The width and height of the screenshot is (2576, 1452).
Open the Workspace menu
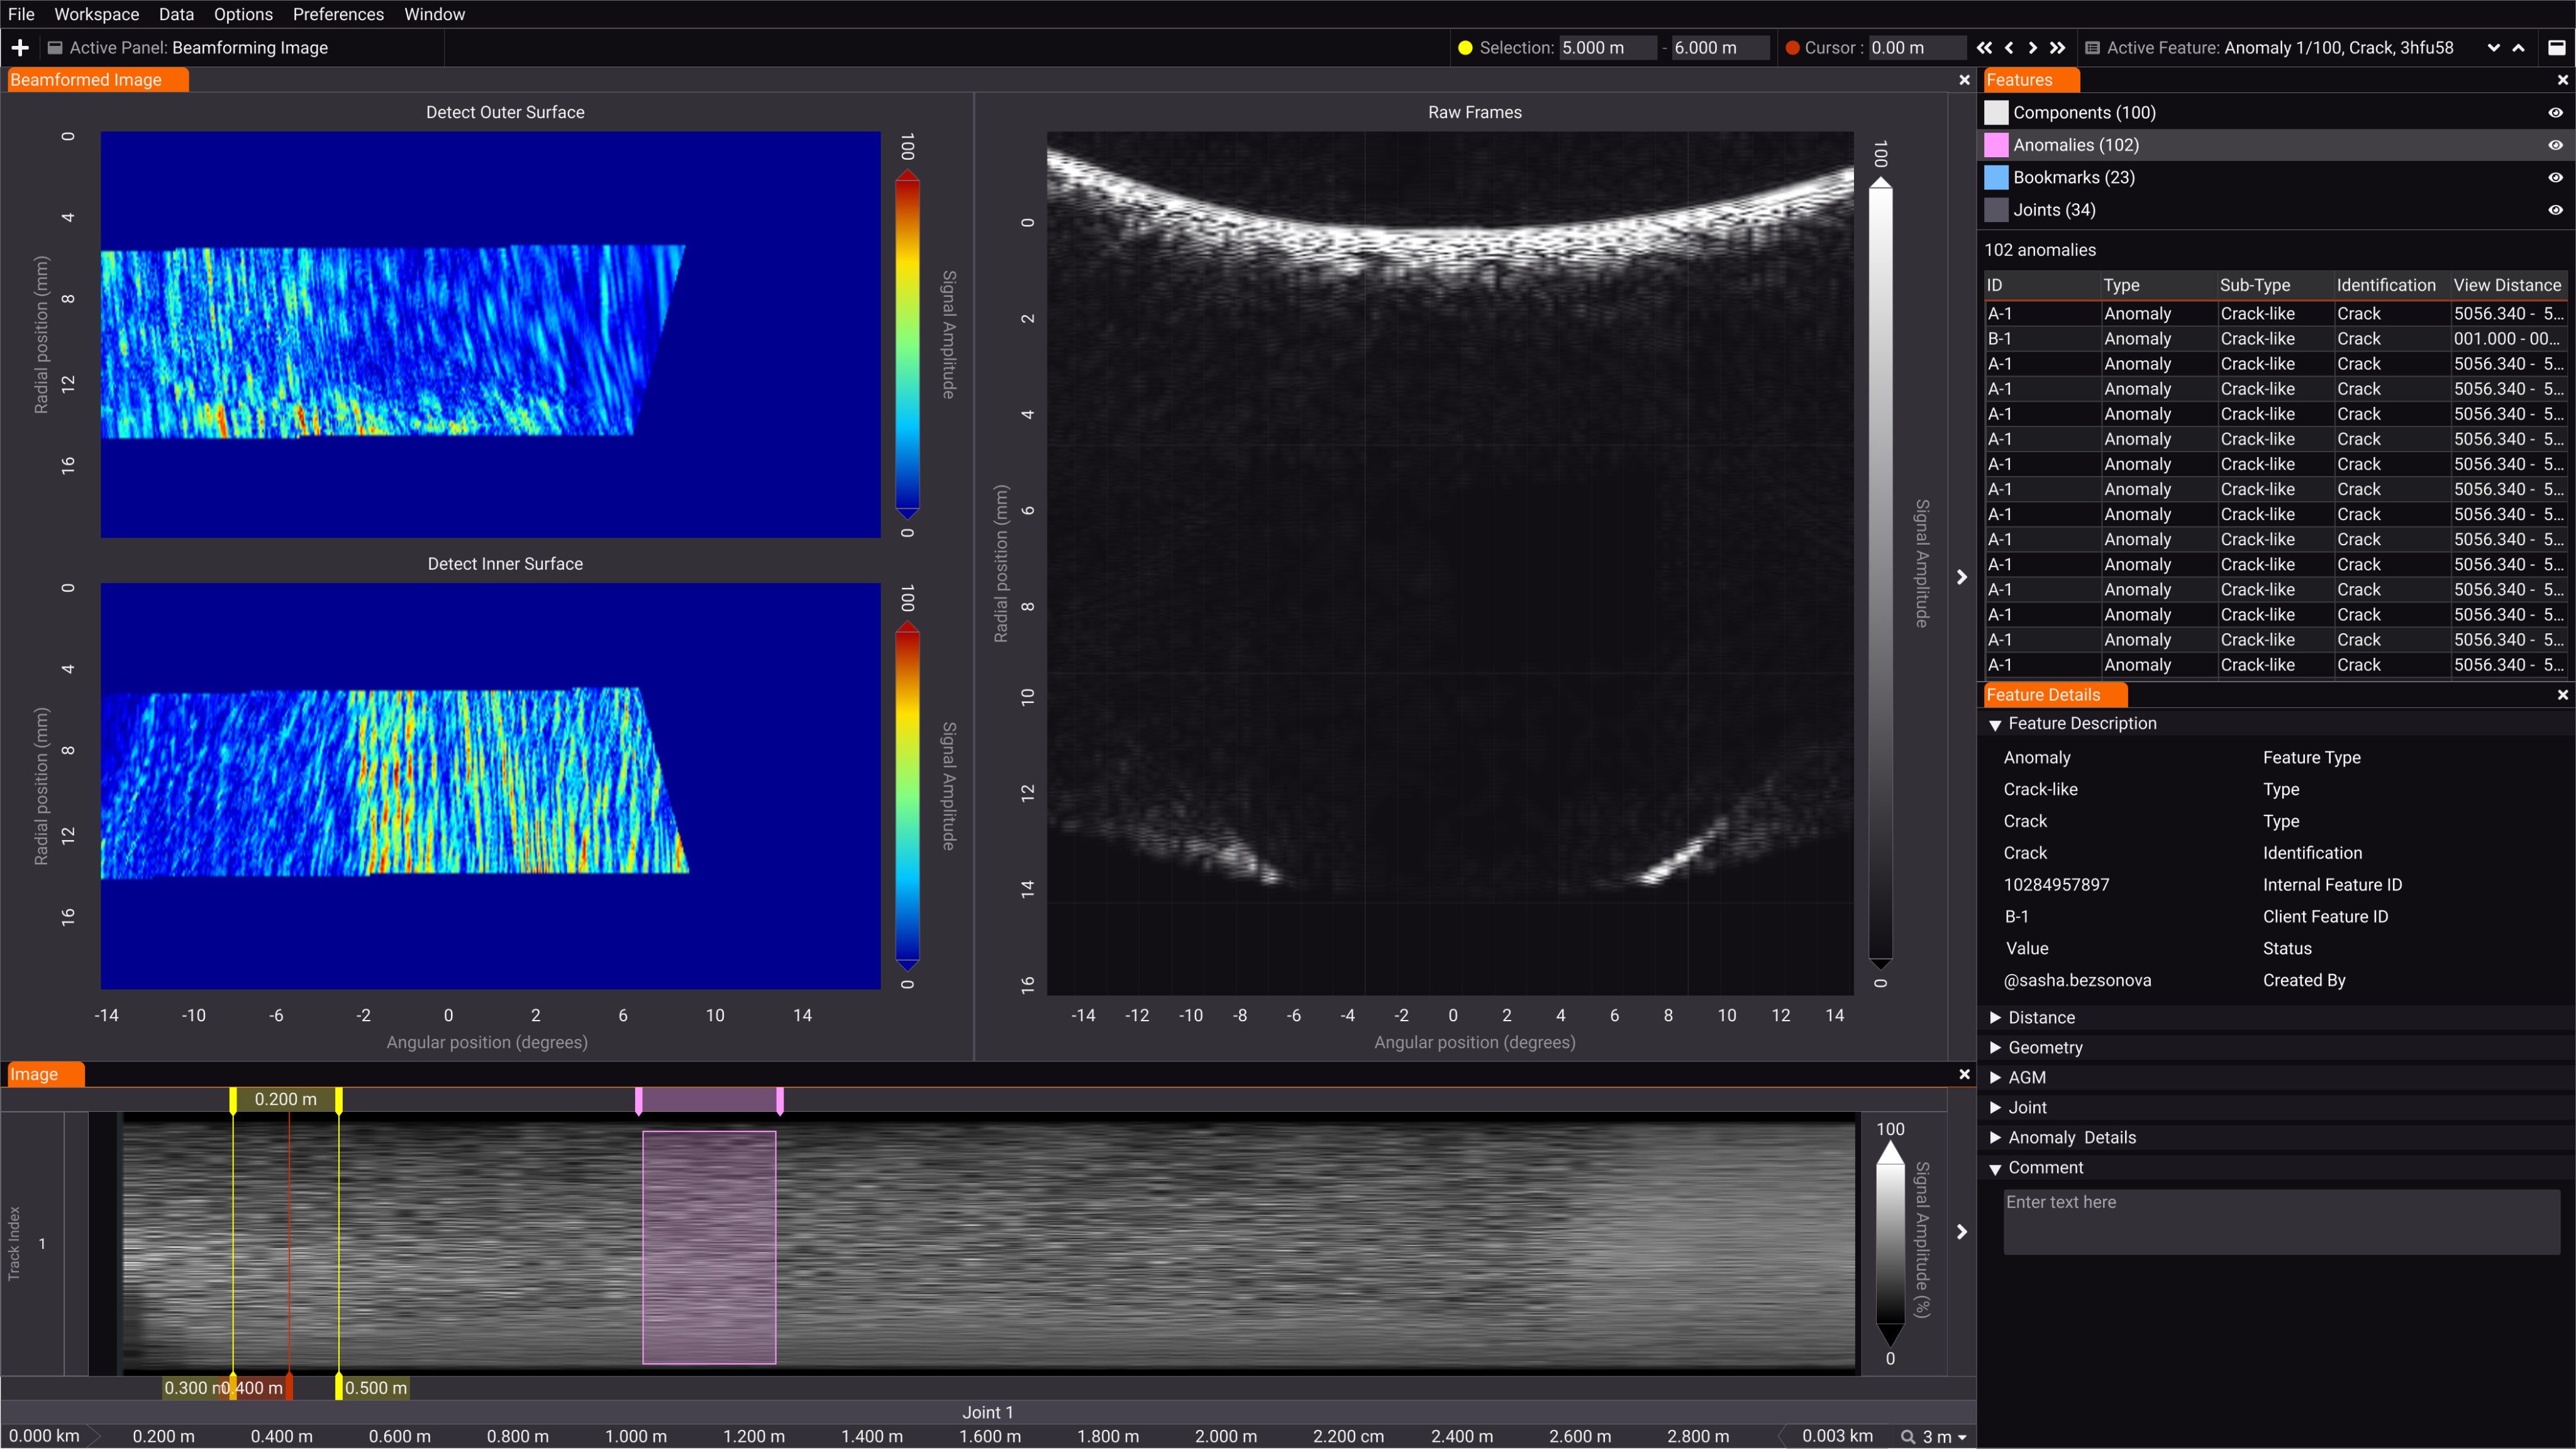[x=96, y=14]
